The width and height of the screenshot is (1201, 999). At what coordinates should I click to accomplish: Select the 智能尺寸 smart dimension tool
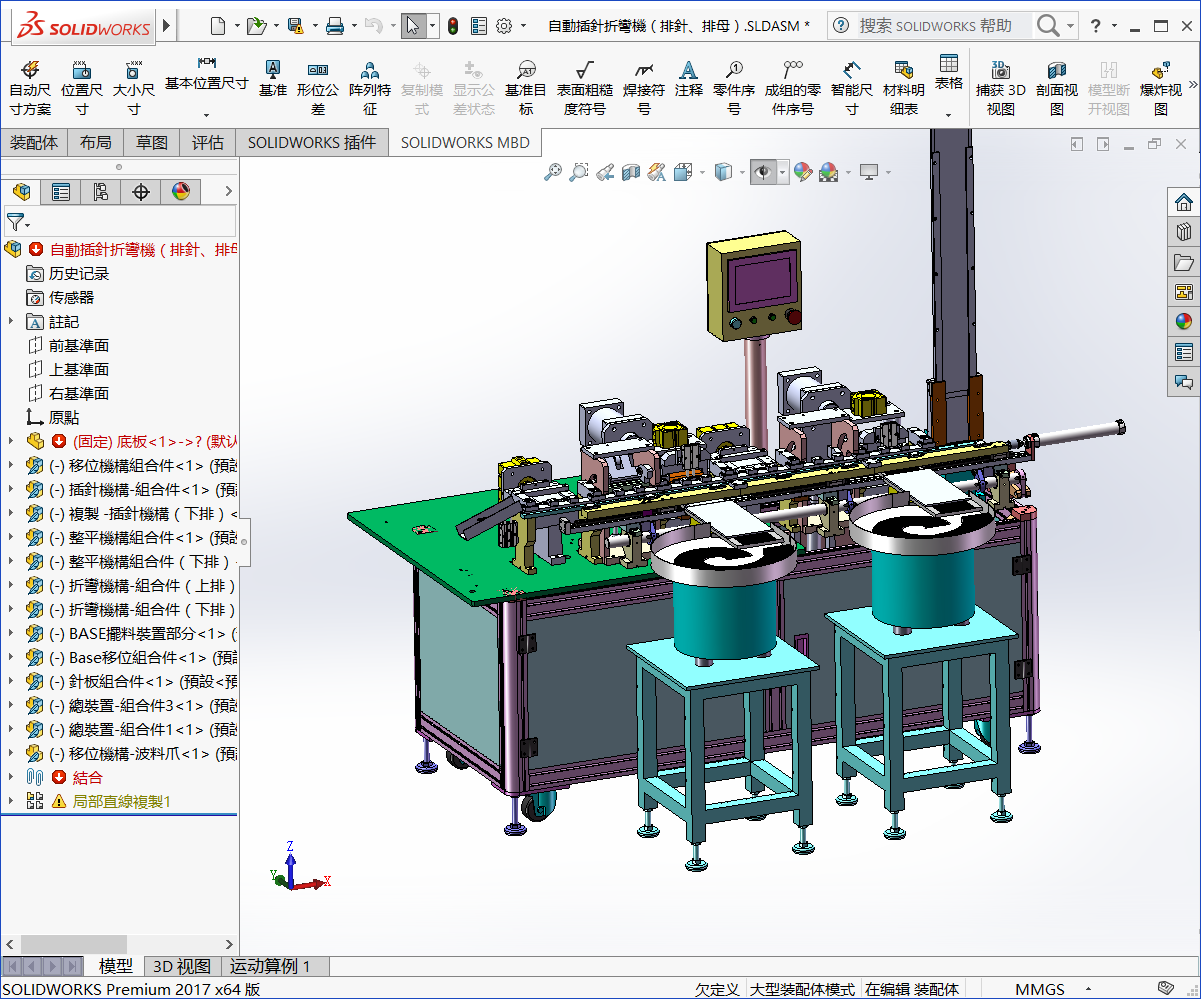click(852, 87)
